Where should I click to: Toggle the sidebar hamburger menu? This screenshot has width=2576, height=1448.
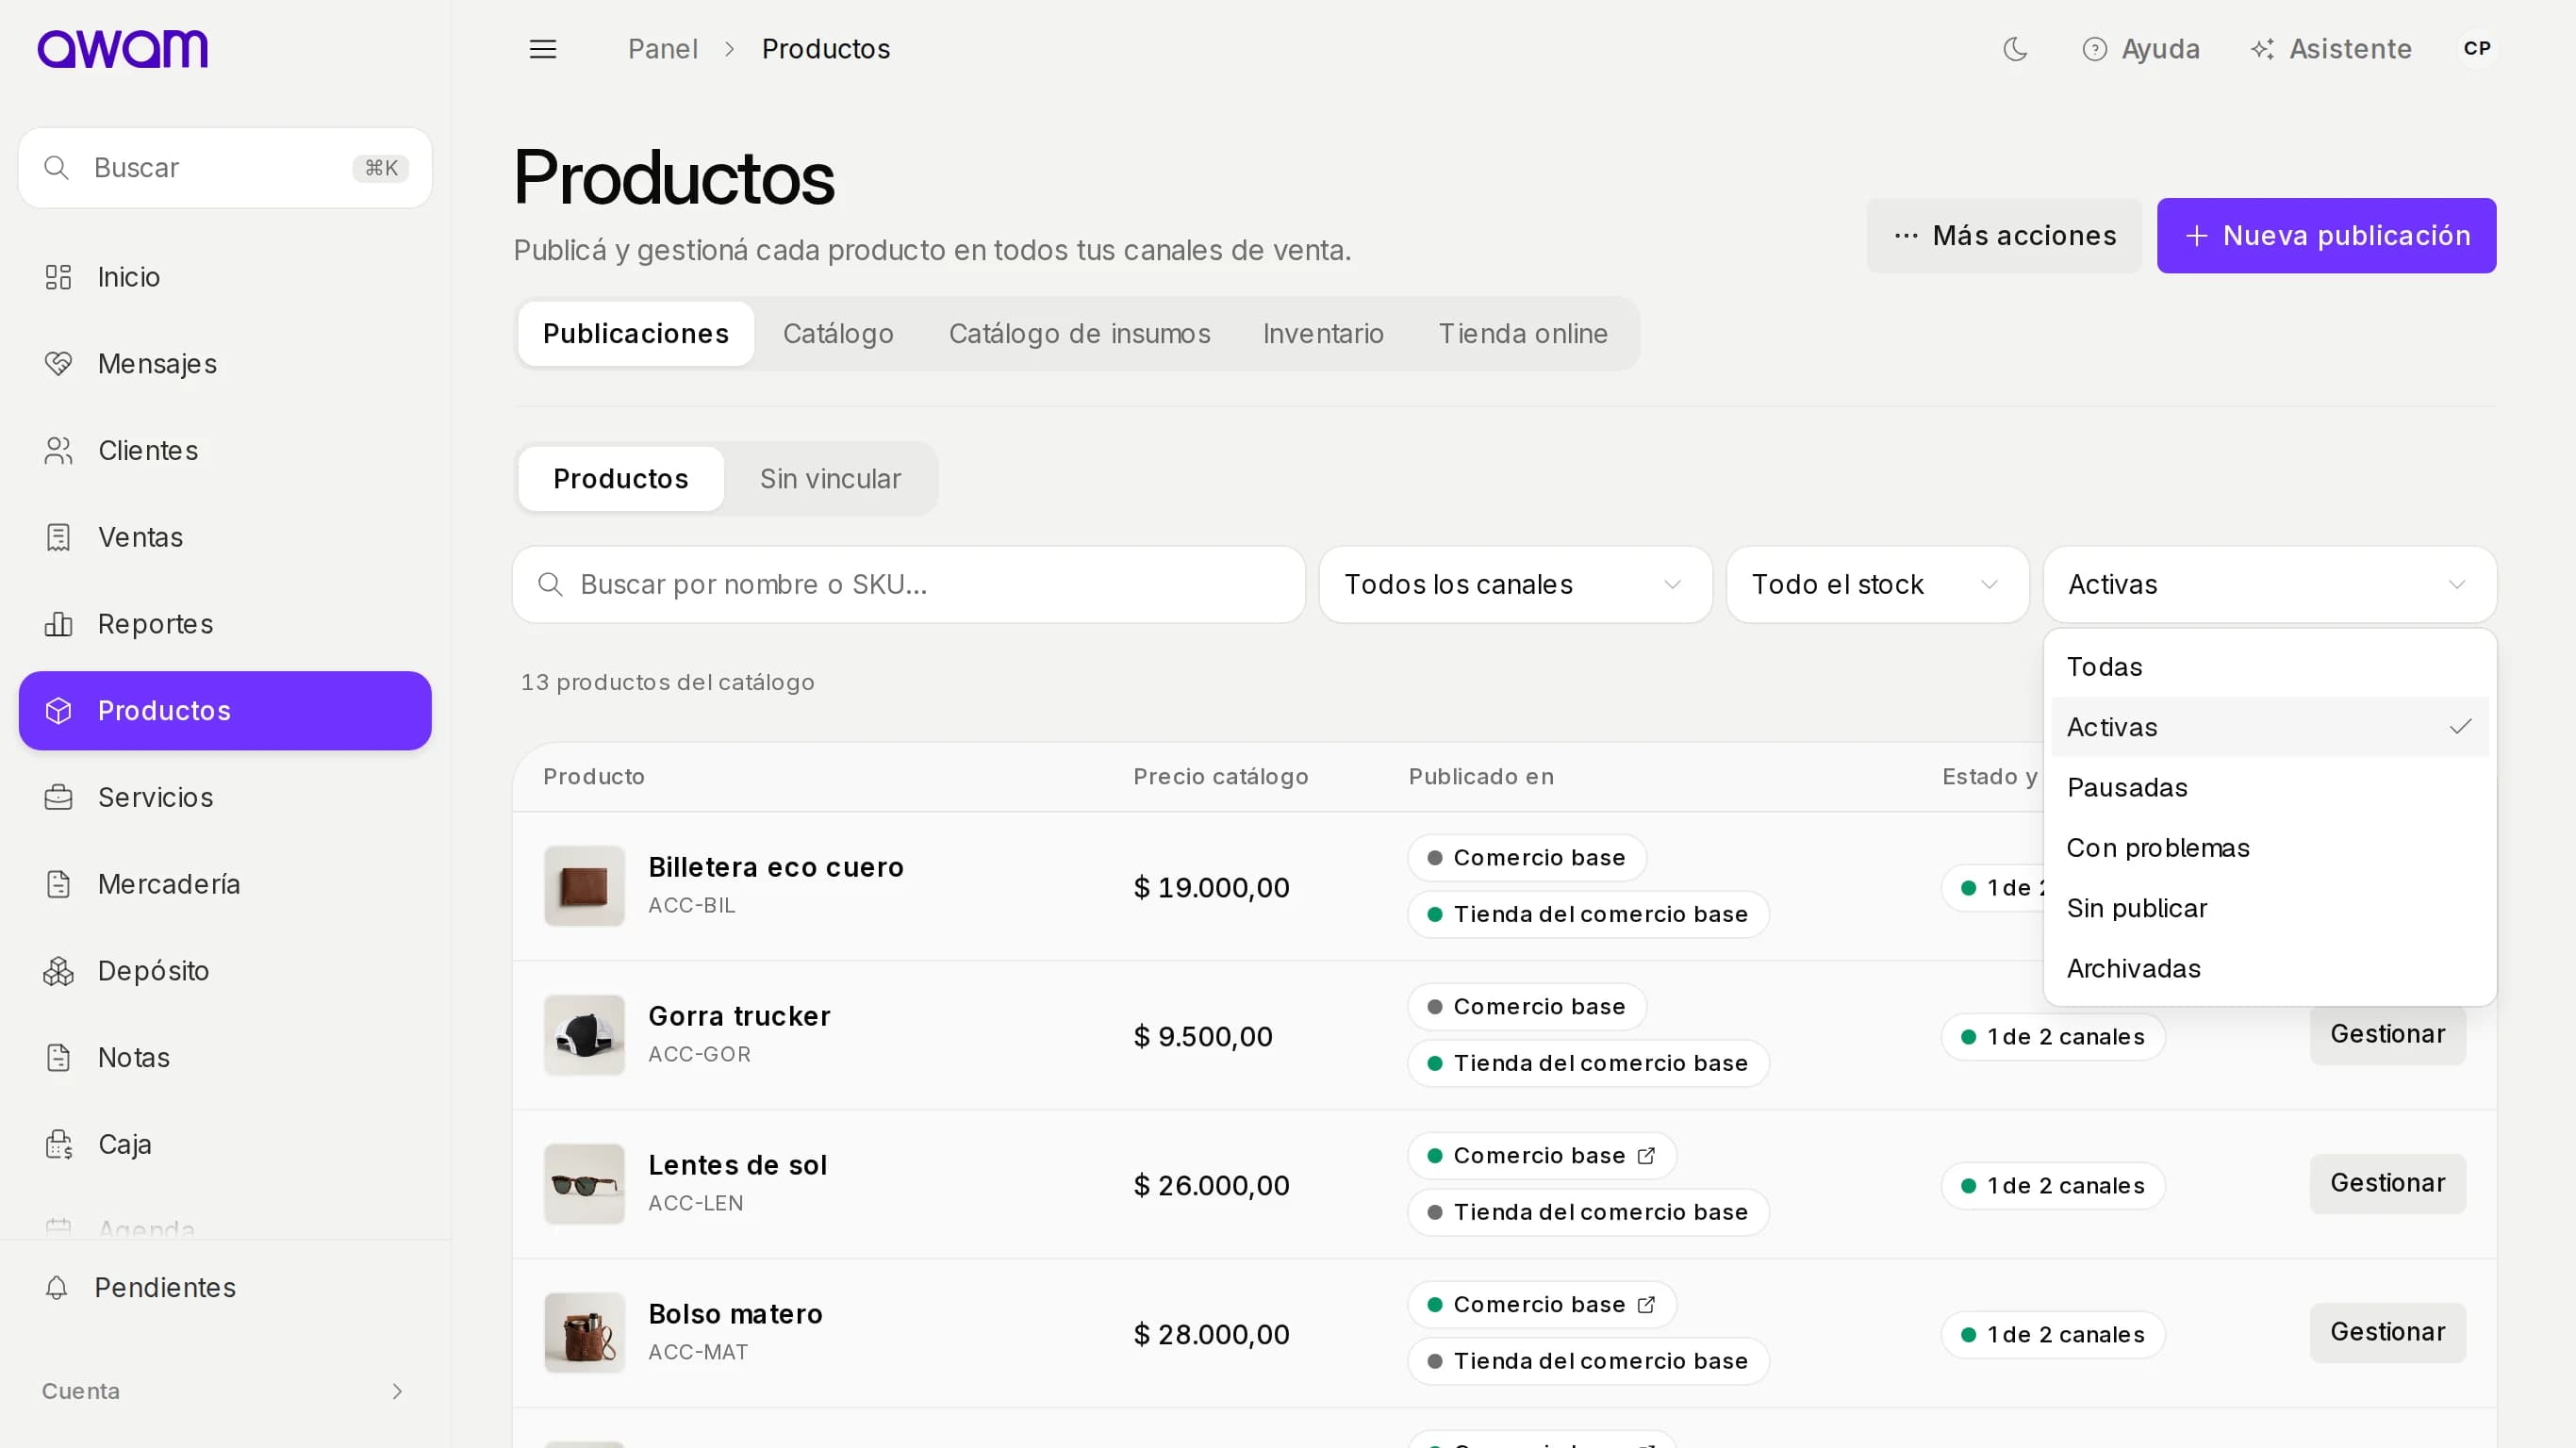pos(543,49)
